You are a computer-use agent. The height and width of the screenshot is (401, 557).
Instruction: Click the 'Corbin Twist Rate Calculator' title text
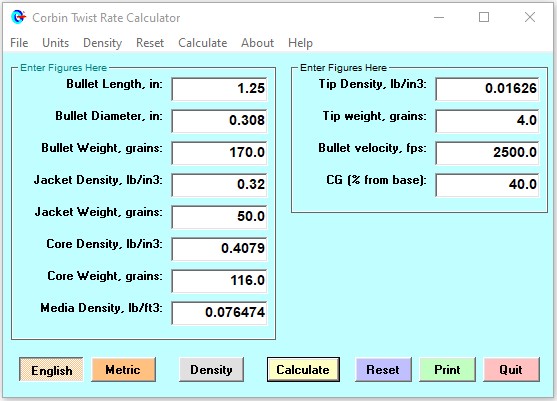(x=106, y=18)
